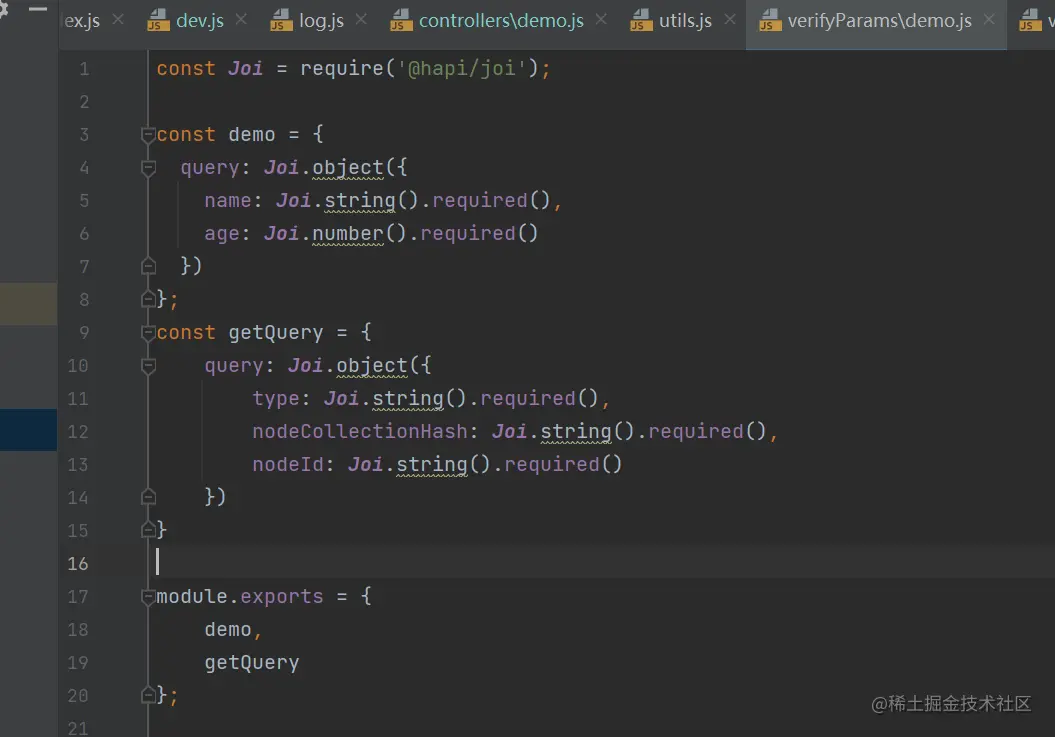Click the JS file icon on dev.js tab

click(158, 20)
